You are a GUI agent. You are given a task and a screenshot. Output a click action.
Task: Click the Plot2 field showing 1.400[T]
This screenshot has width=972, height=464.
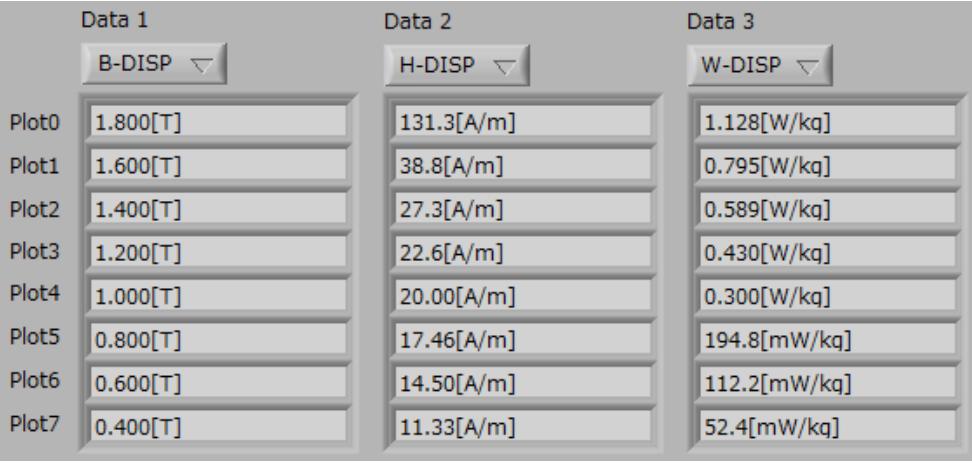217,193
